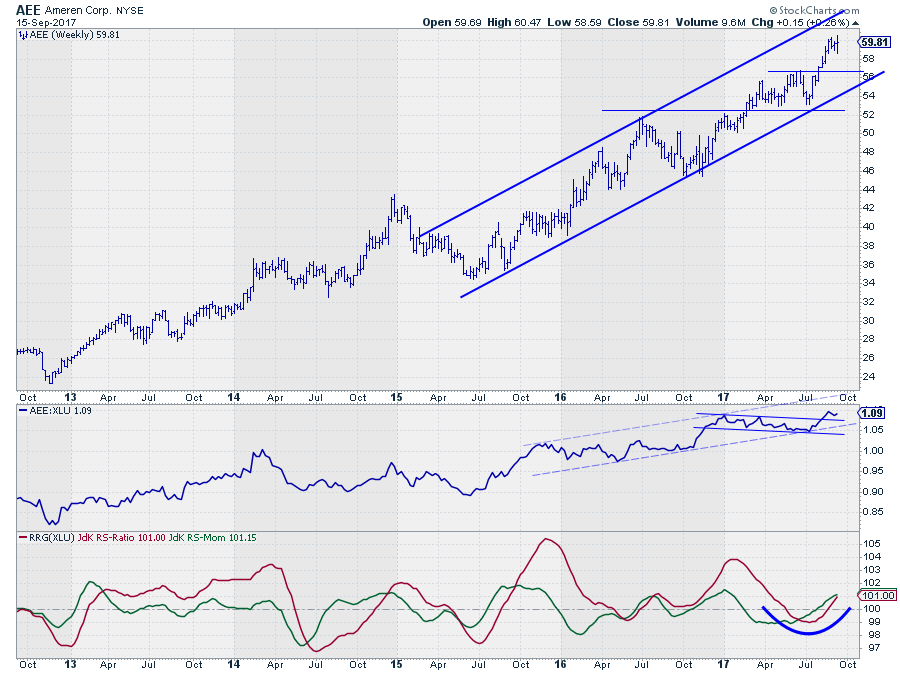Click year label 15 below the price panel
The image size is (900, 673).
coord(397,397)
